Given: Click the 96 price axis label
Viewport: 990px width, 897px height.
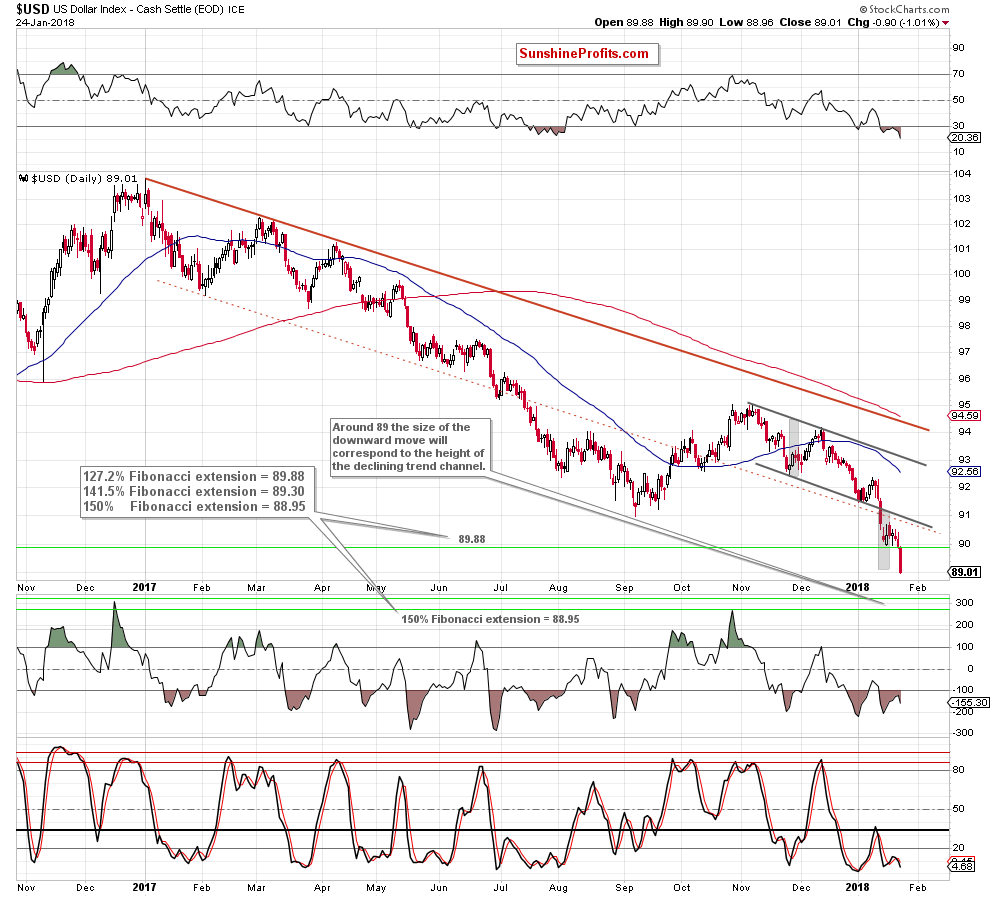Looking at the screenshot, I should pos(964,379).
